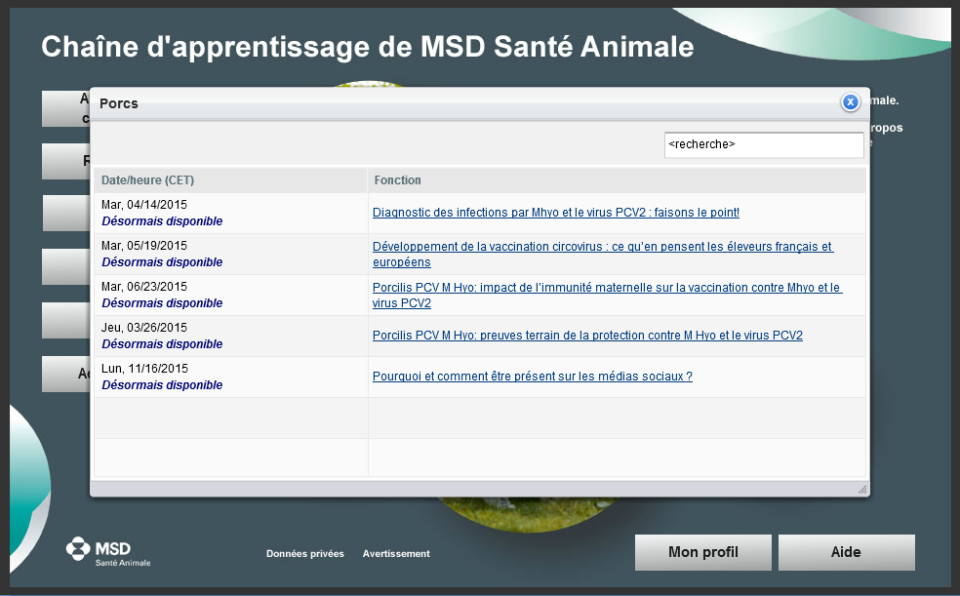
Task: Open the Porcilis PCV M Hyo preuves terrain link
Action: pos(587,336)
